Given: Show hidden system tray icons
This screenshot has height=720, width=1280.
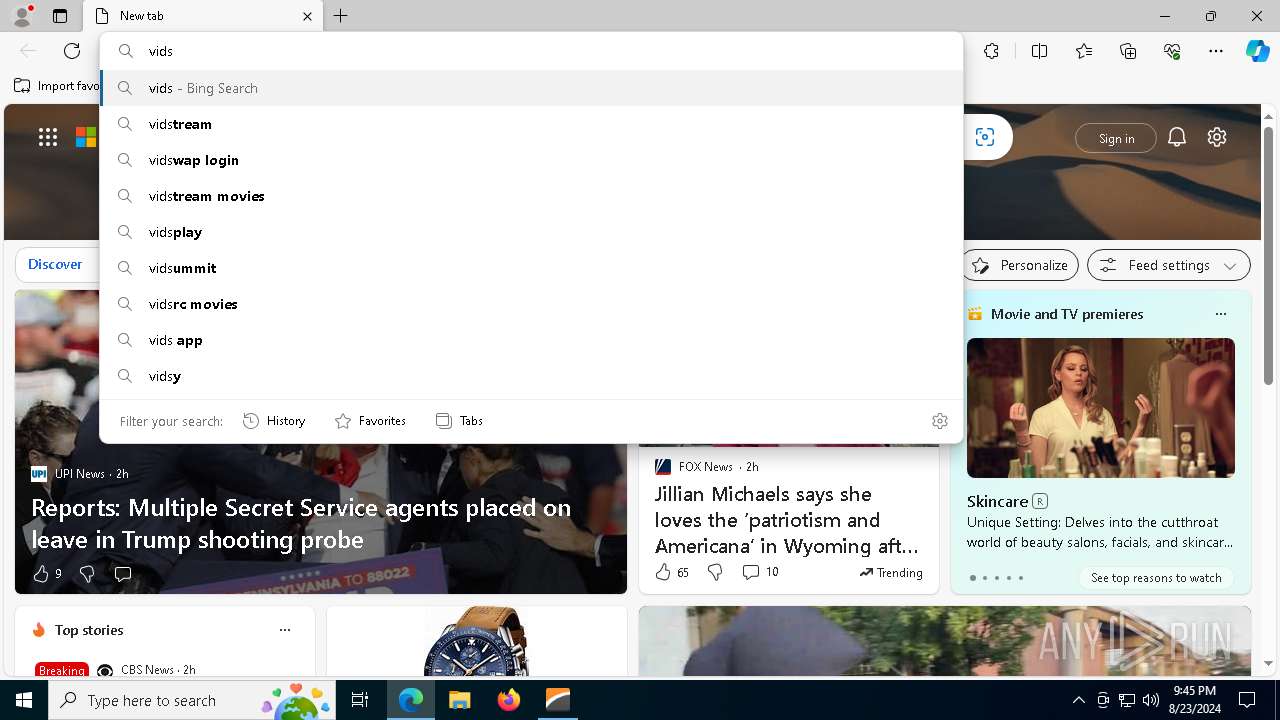Looking at the screenshot, I should coord(1078,700).
